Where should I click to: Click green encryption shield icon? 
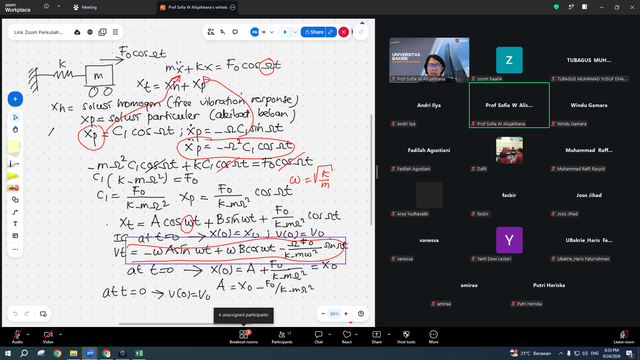(556, 7)
